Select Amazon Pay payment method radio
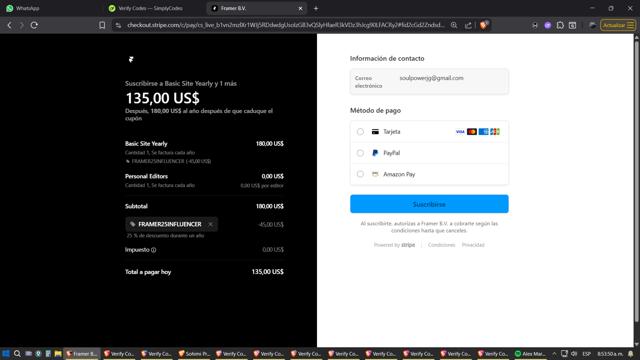The image size is (640, 360). [x=360, y=174]
